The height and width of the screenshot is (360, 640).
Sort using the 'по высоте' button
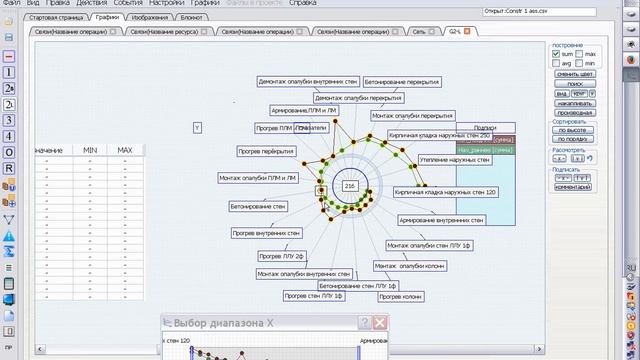click(573, 130)
